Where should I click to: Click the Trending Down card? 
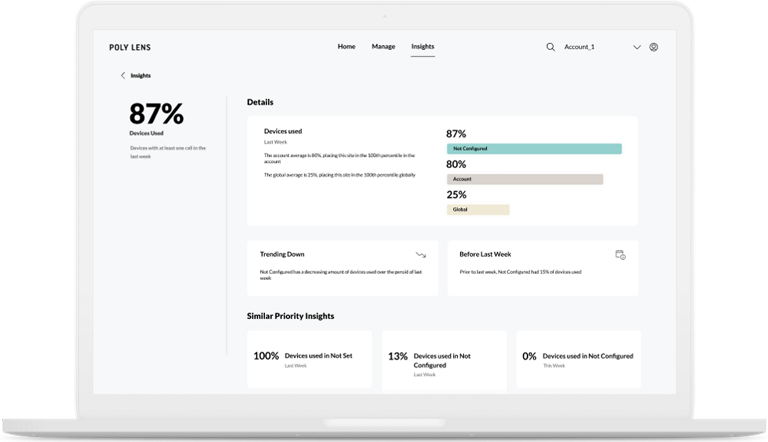pos(342,267)
